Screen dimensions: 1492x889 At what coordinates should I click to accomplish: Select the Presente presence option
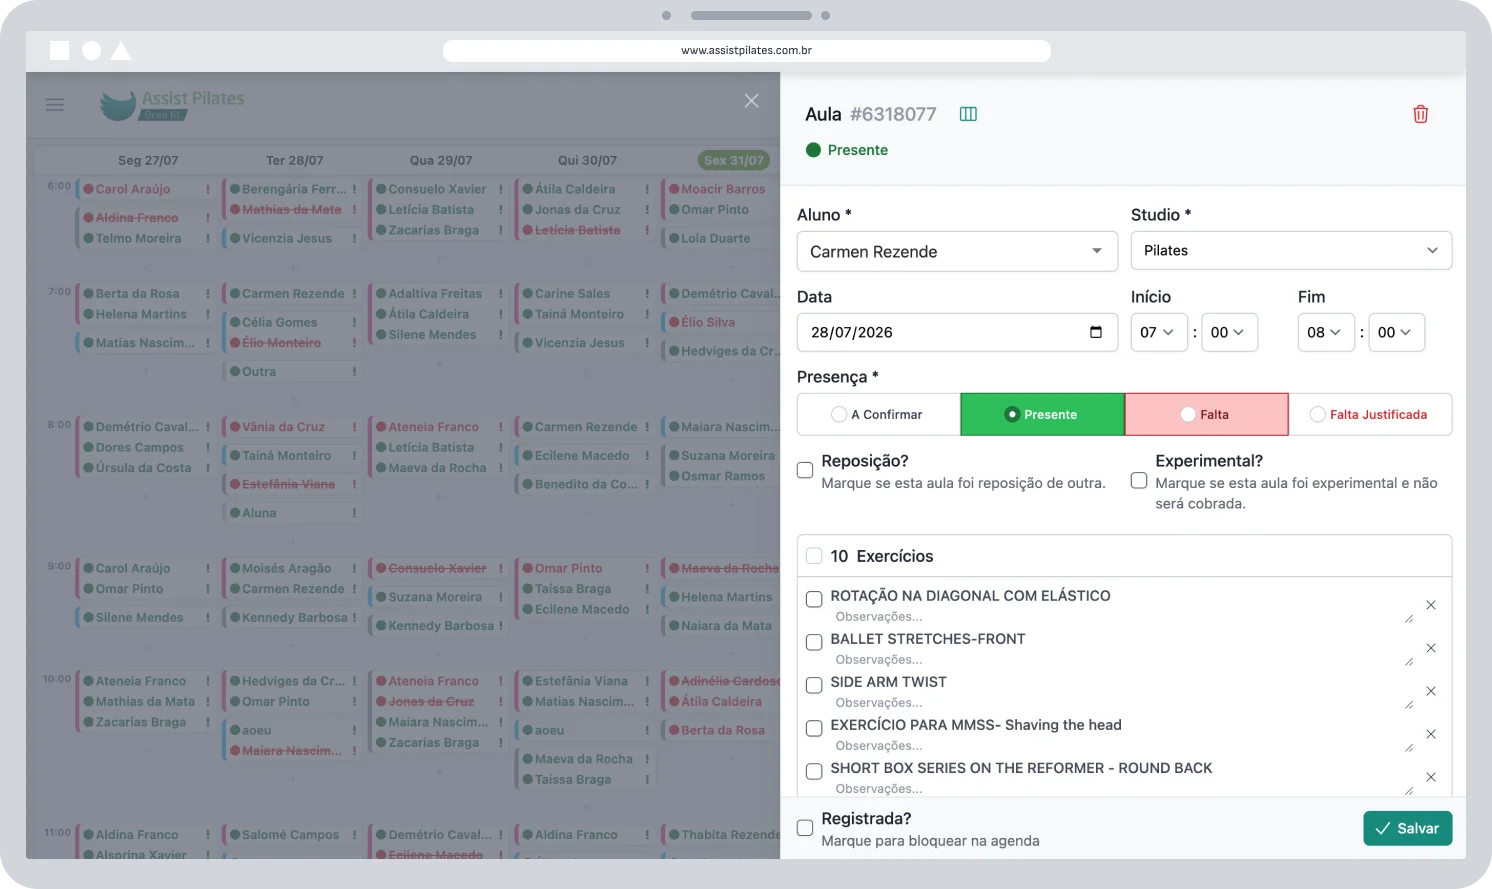[1042, 414]
